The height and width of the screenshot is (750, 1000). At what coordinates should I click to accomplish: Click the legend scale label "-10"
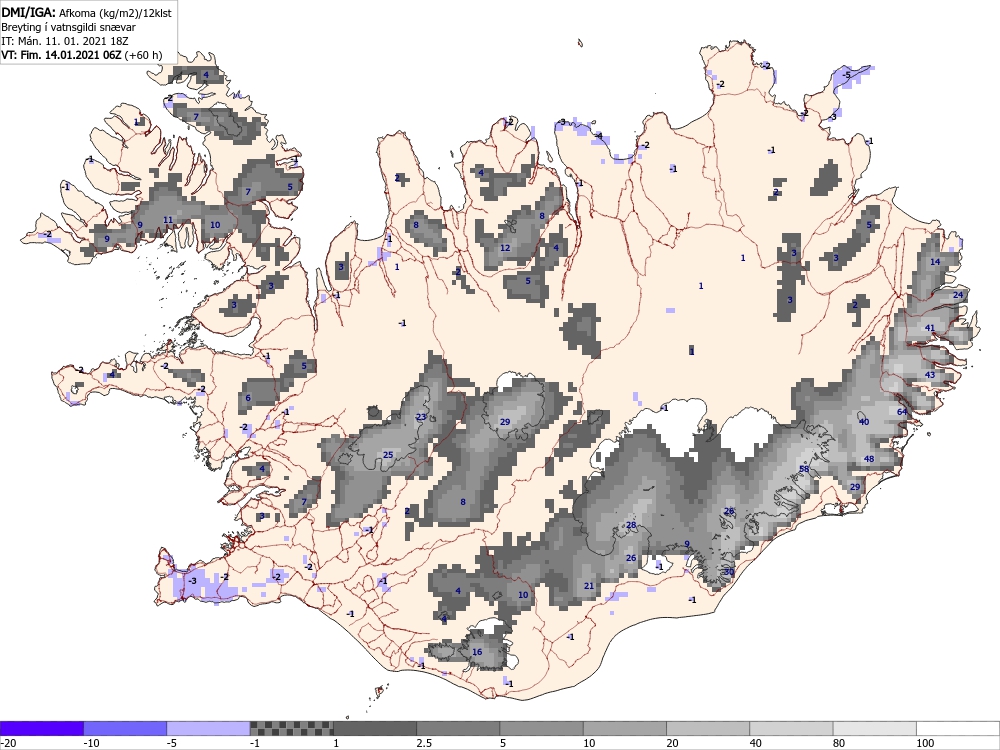(x=92, y=743)
